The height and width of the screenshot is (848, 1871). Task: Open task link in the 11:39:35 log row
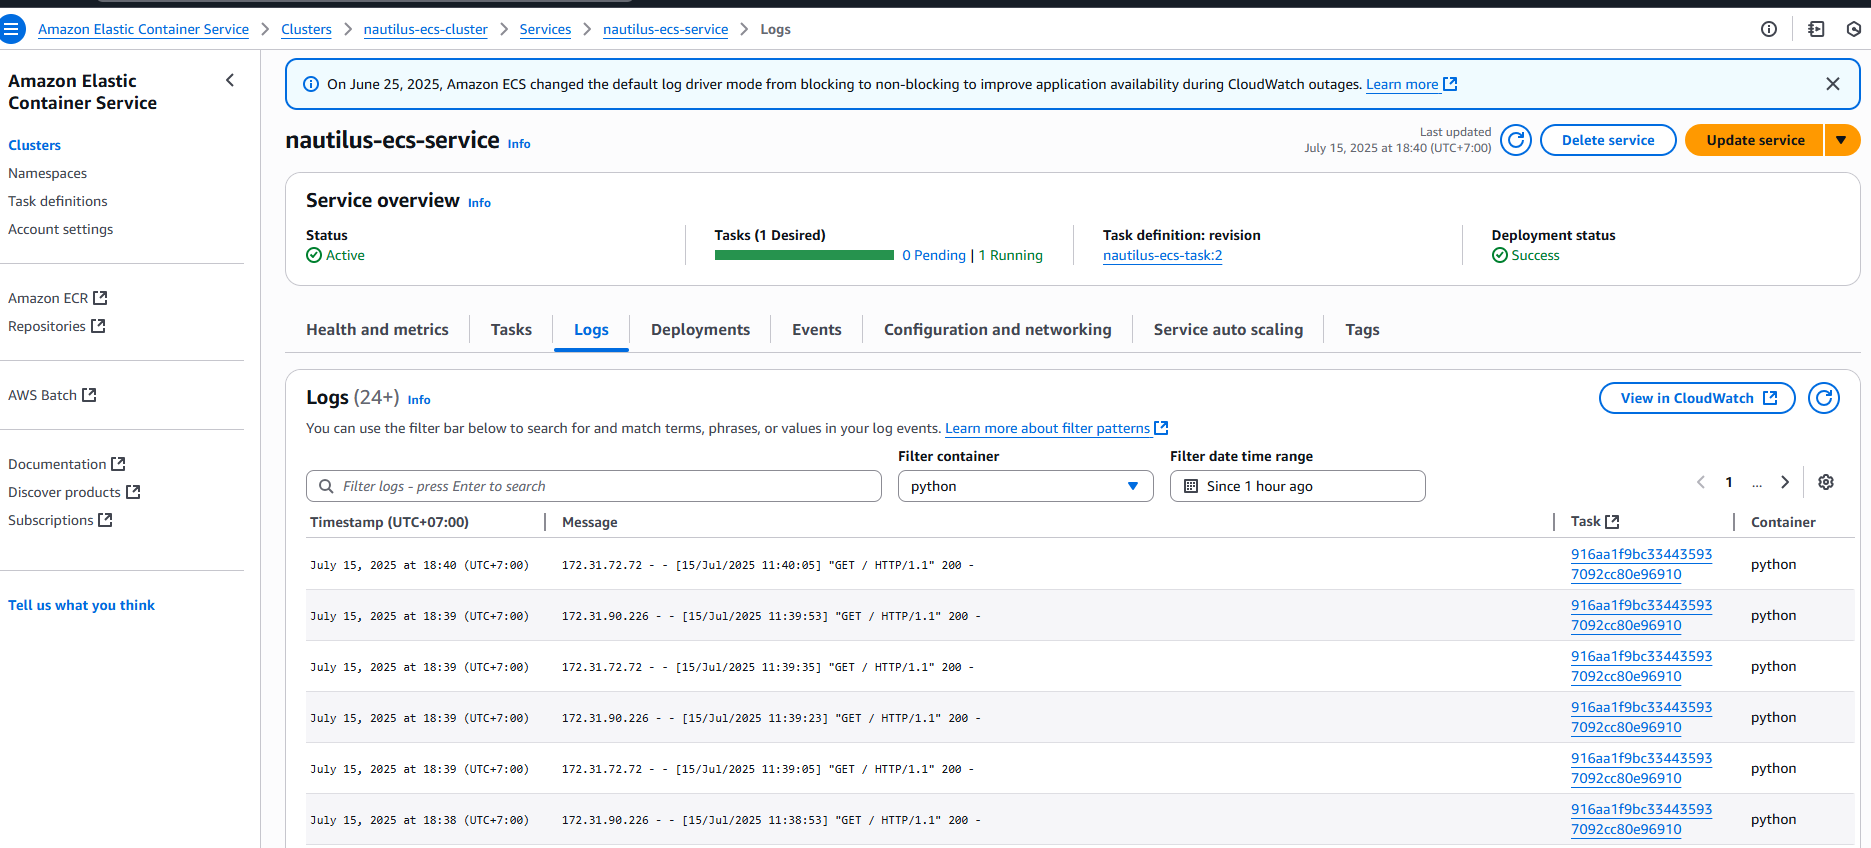tap(1641, 666)
